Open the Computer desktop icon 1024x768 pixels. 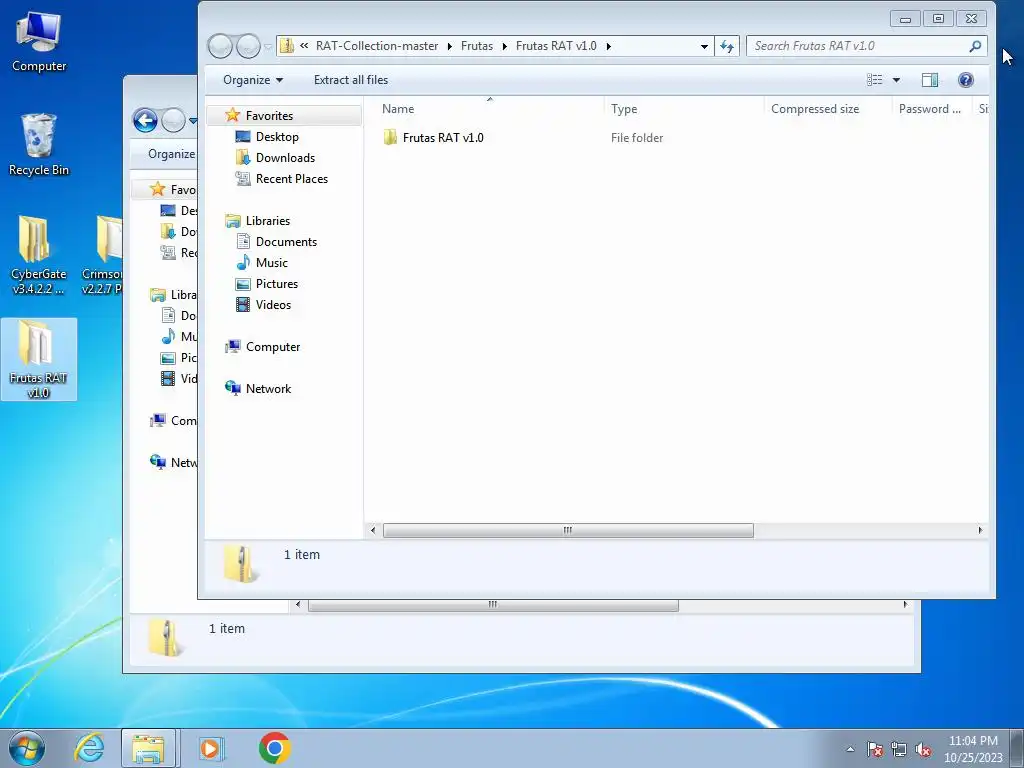click(39, 42)
